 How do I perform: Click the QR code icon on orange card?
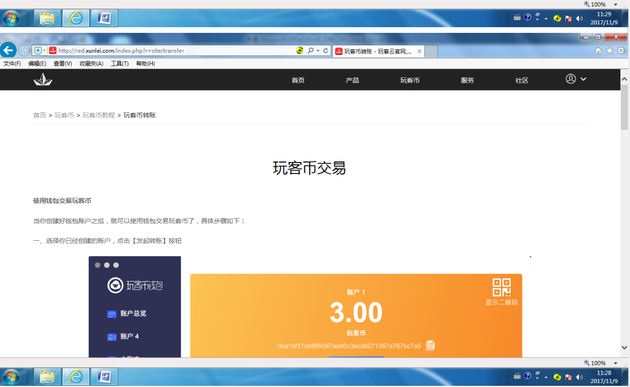pos(502,287)
